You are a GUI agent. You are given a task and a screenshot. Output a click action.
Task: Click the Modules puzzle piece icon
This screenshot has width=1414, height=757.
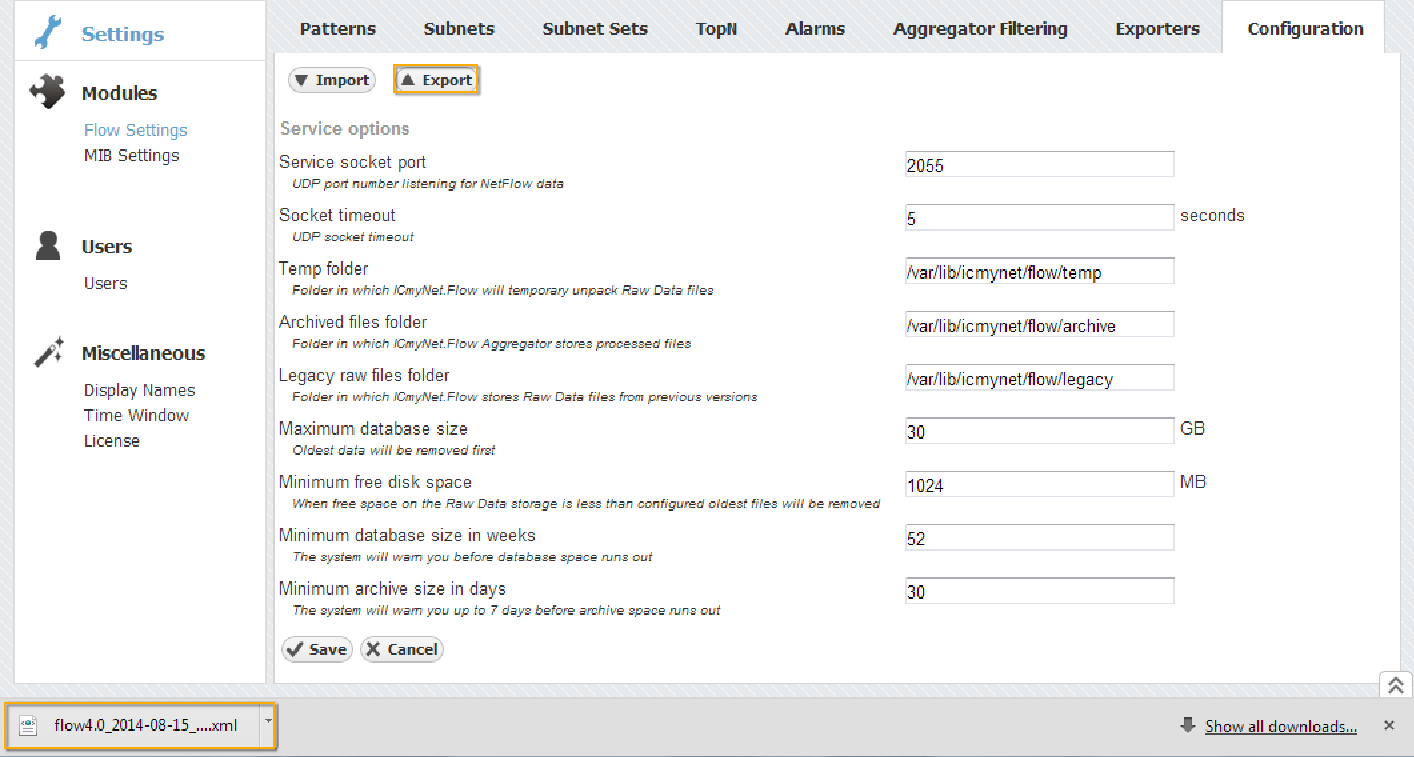[45, 90]
